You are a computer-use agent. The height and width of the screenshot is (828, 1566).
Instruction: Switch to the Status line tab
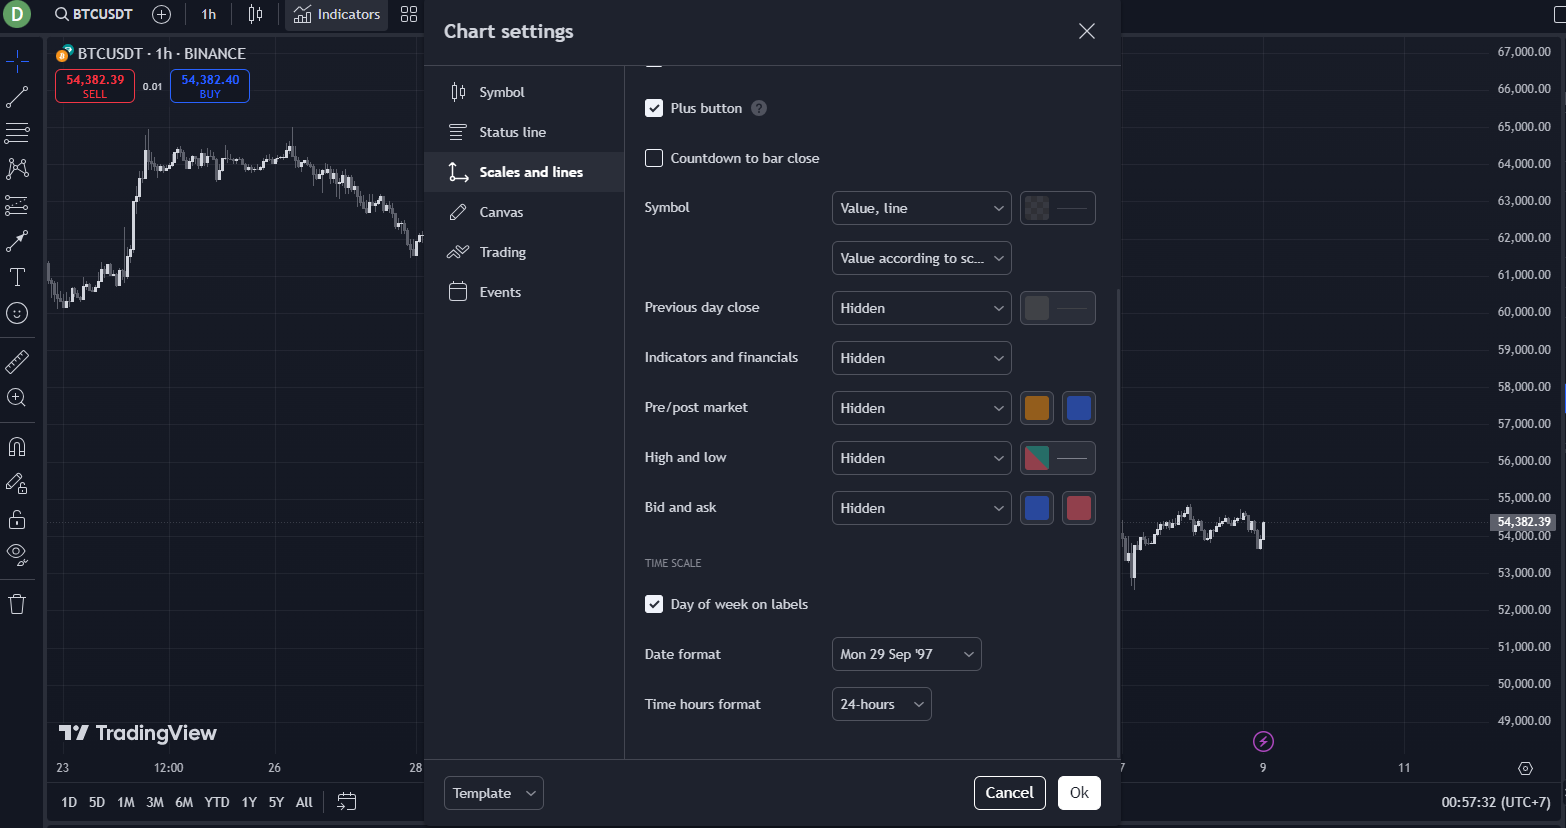(524, 132)
